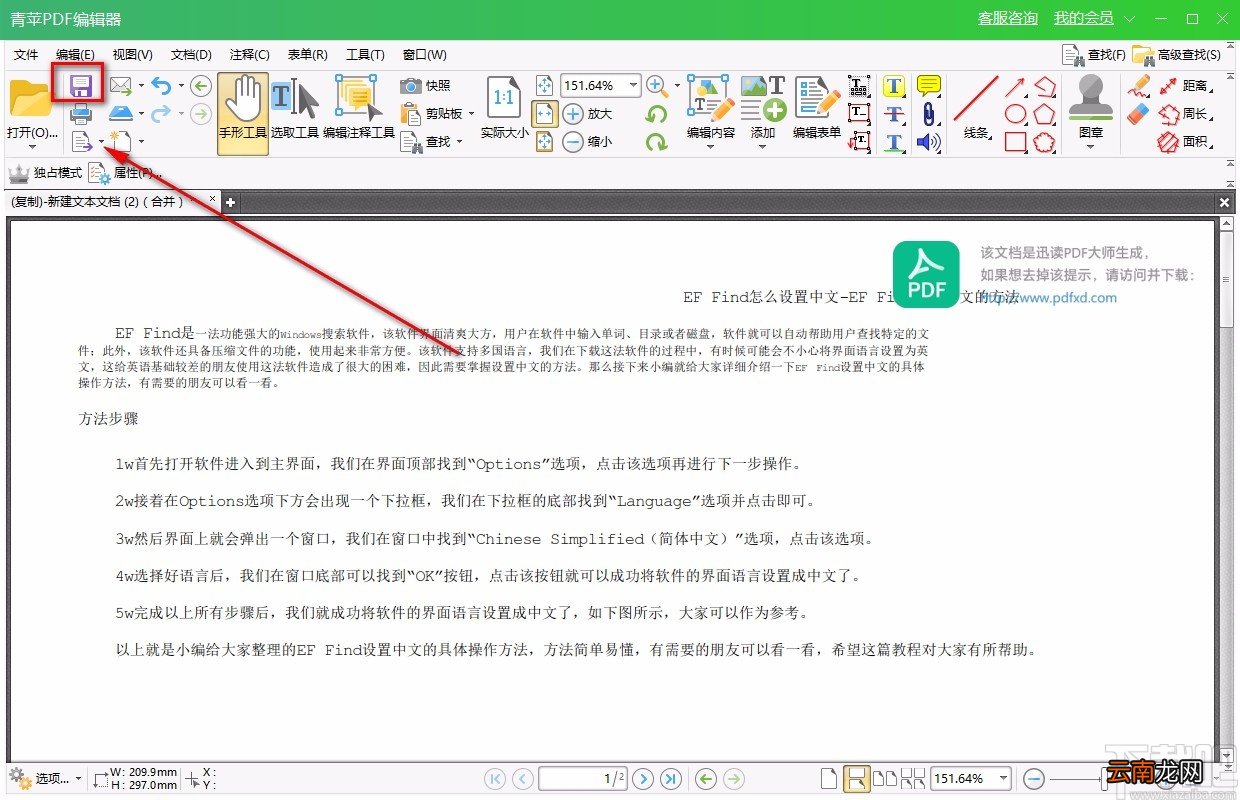Screen dimensions: 1240x800
Task: Open 属性(P) properties panel
Action: (127, 173)
